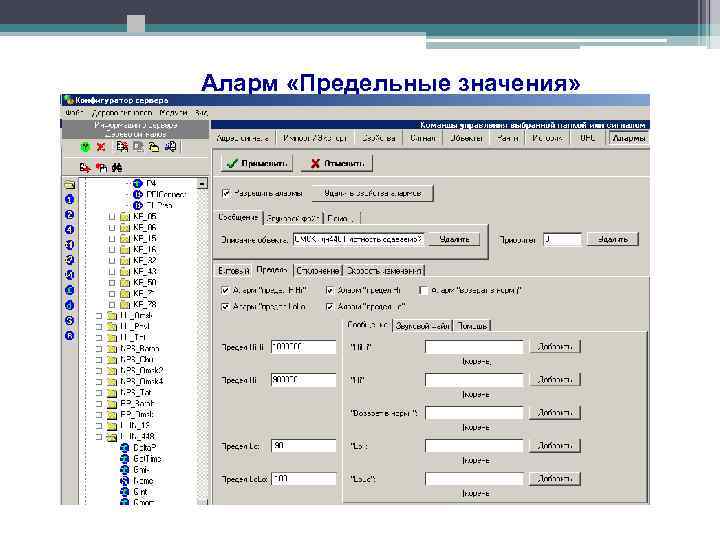Click Добавить button in HiHi message row

555,347
